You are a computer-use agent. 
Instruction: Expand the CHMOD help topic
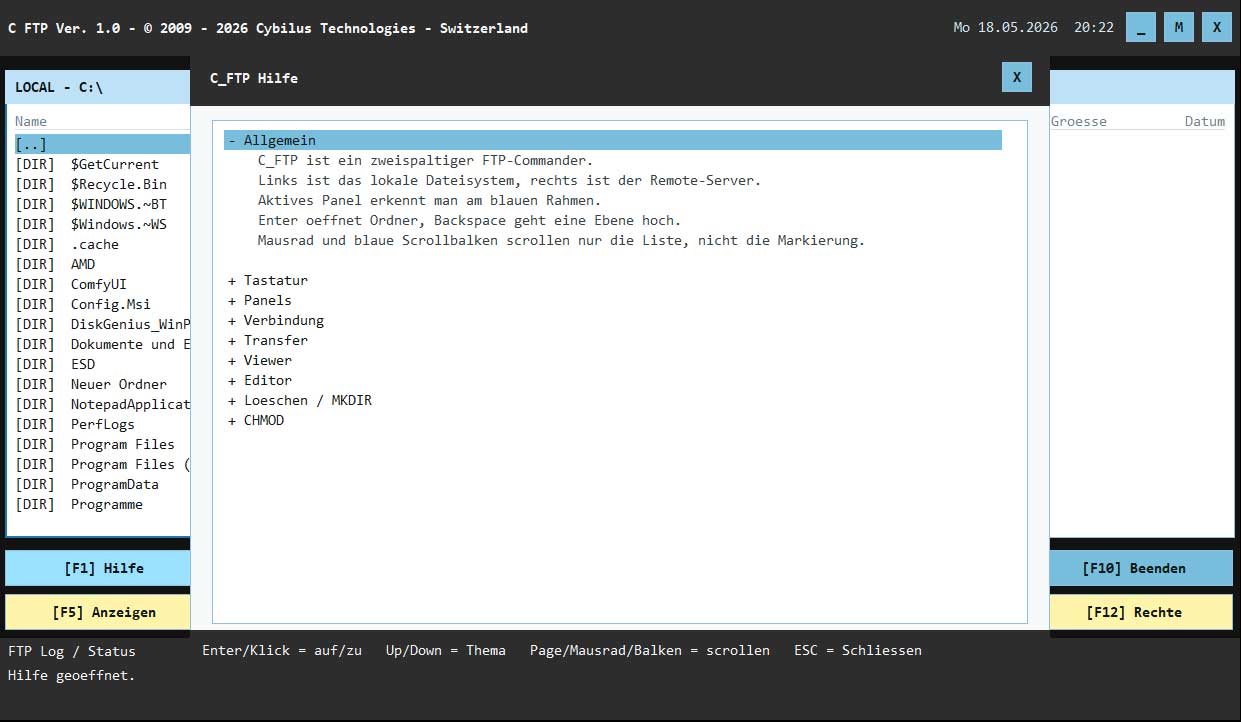coord(256,420)
